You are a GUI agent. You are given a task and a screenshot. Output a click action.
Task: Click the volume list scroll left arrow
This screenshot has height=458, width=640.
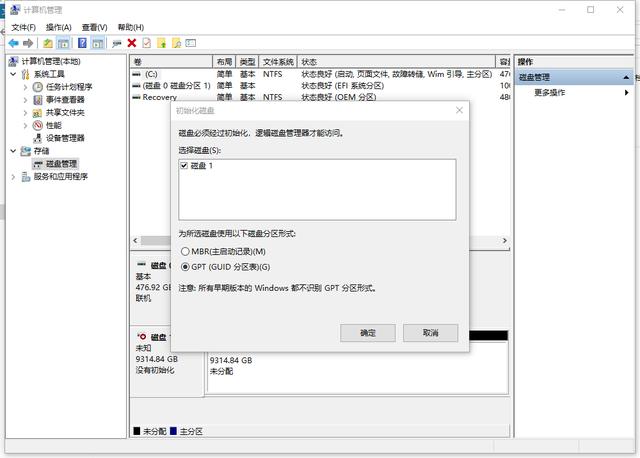pos(136,241)
